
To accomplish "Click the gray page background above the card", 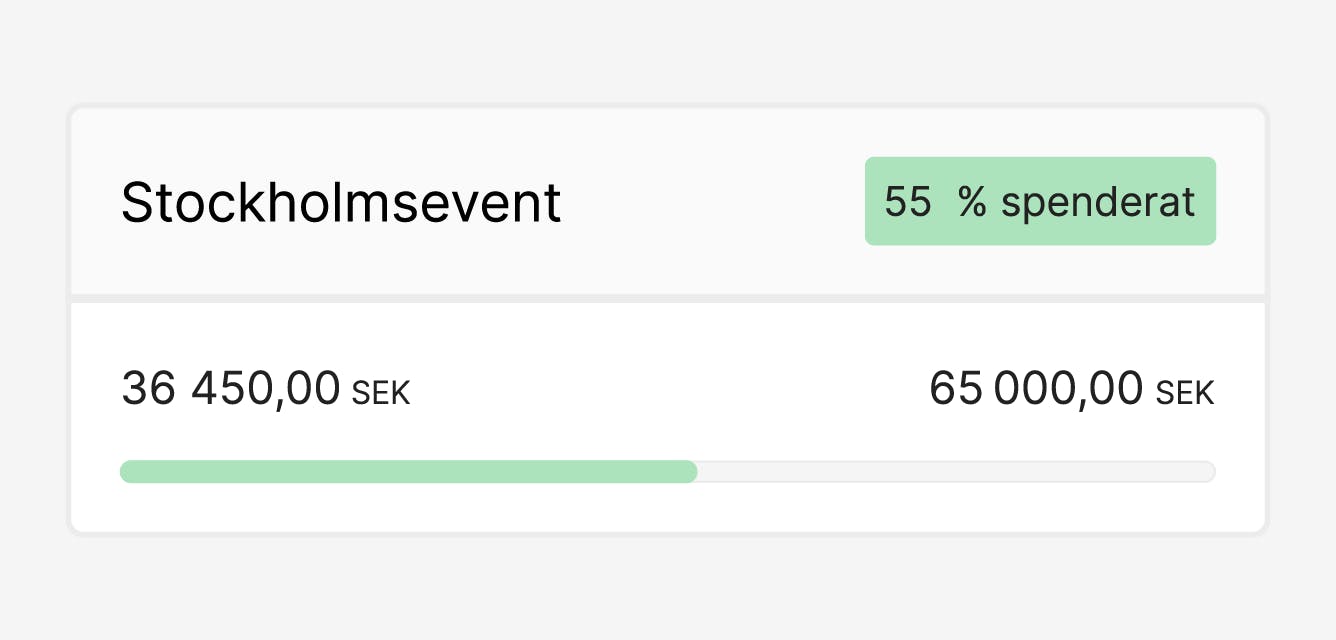I will point(668,50).
